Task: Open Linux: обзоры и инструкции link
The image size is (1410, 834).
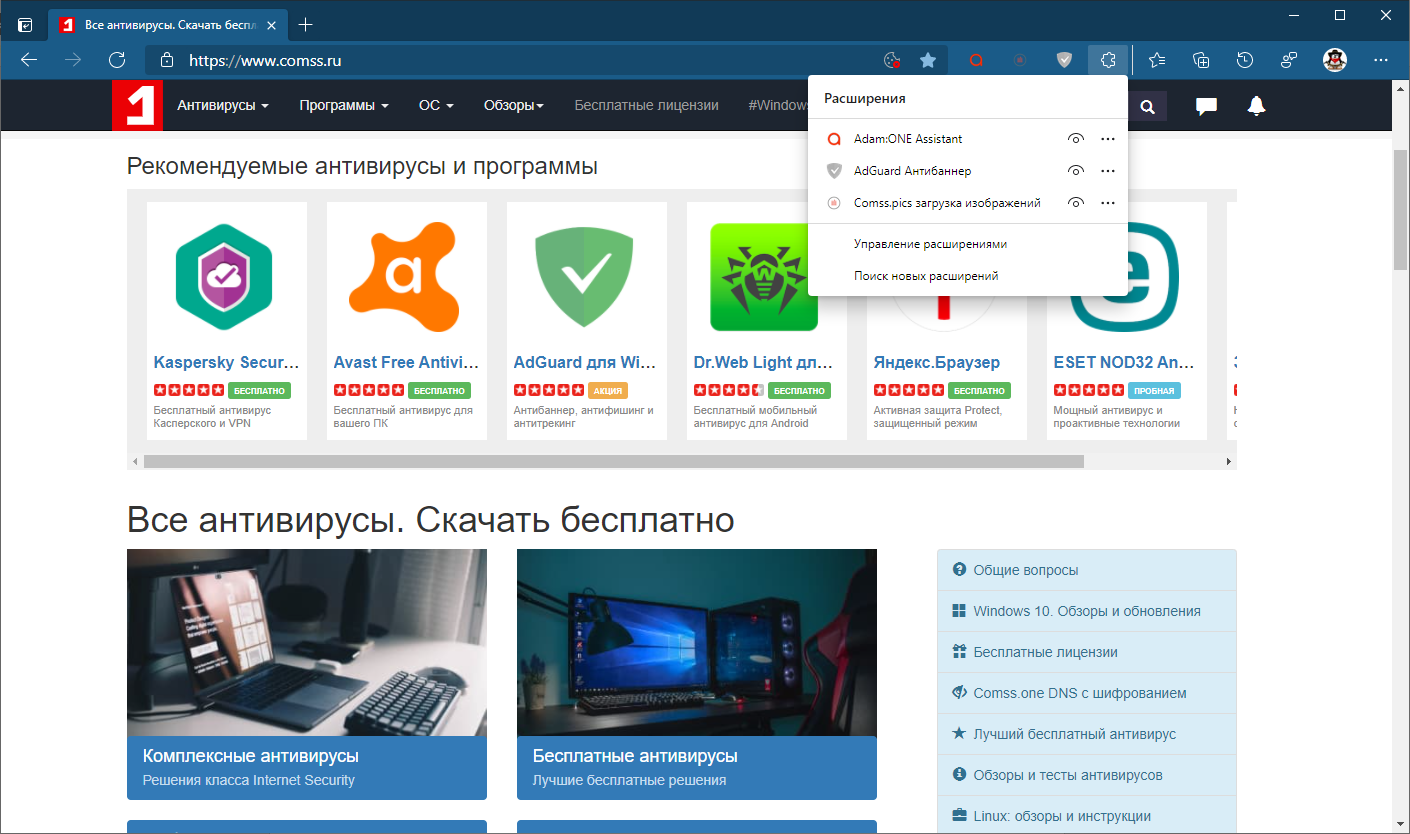Action: 1087,816
